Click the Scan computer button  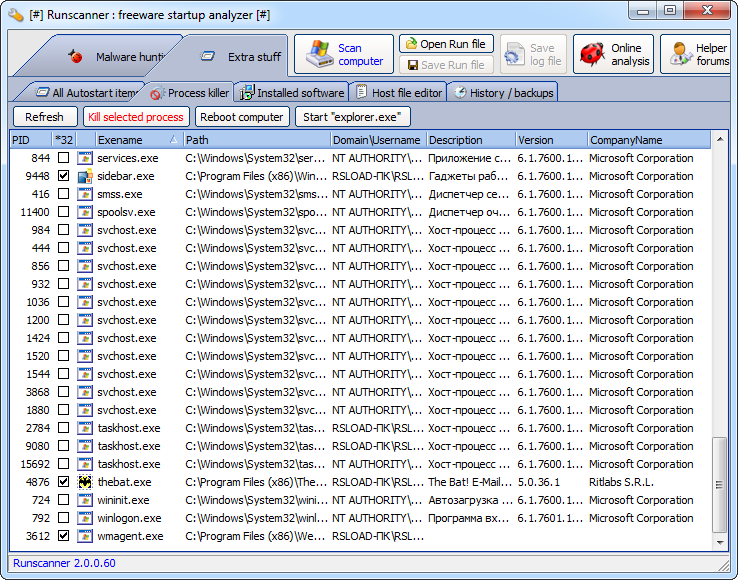click(344, 54)
